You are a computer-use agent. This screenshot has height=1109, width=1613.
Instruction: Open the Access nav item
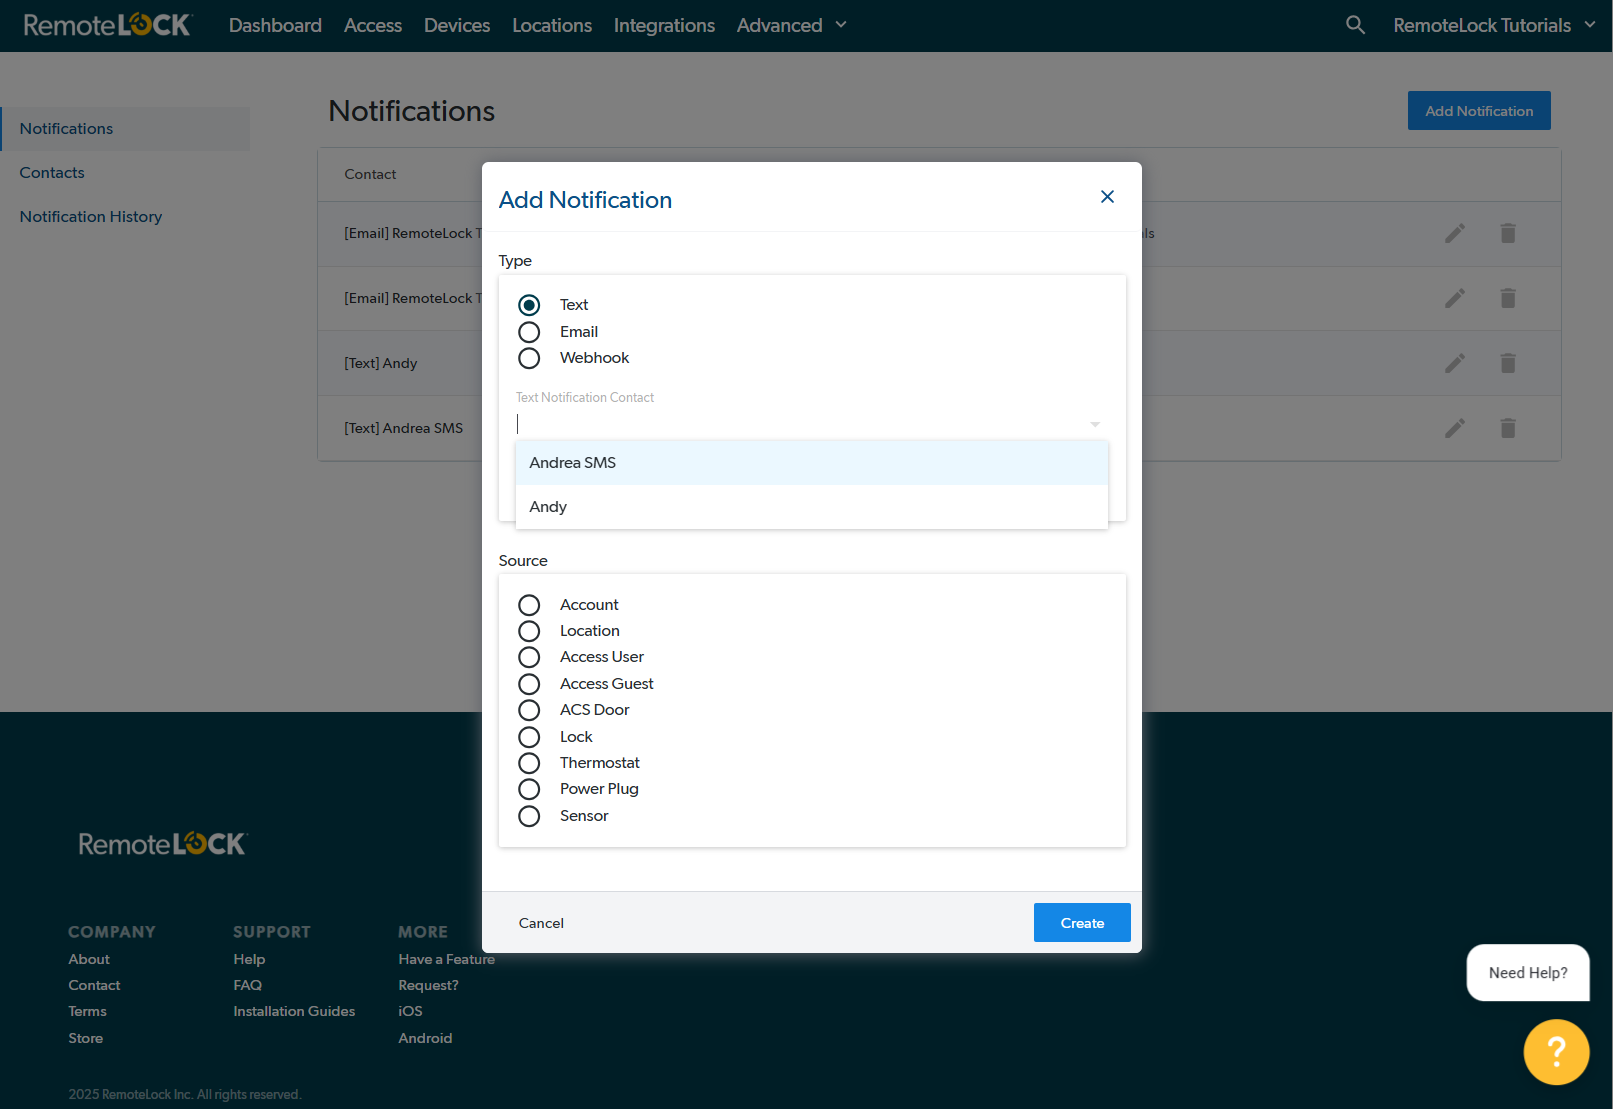pyautogui.click(x=373, y=25)
